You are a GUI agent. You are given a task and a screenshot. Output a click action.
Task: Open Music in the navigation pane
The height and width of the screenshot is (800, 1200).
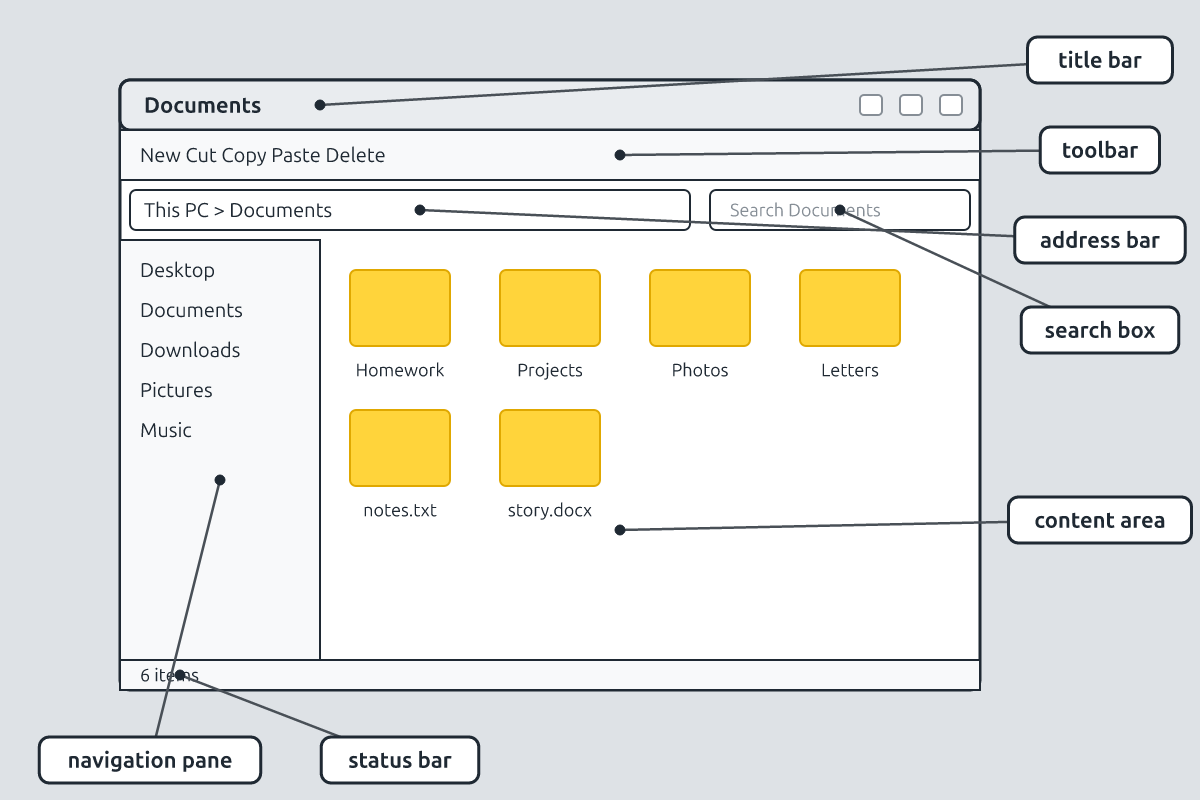click(x=166, y=430)
